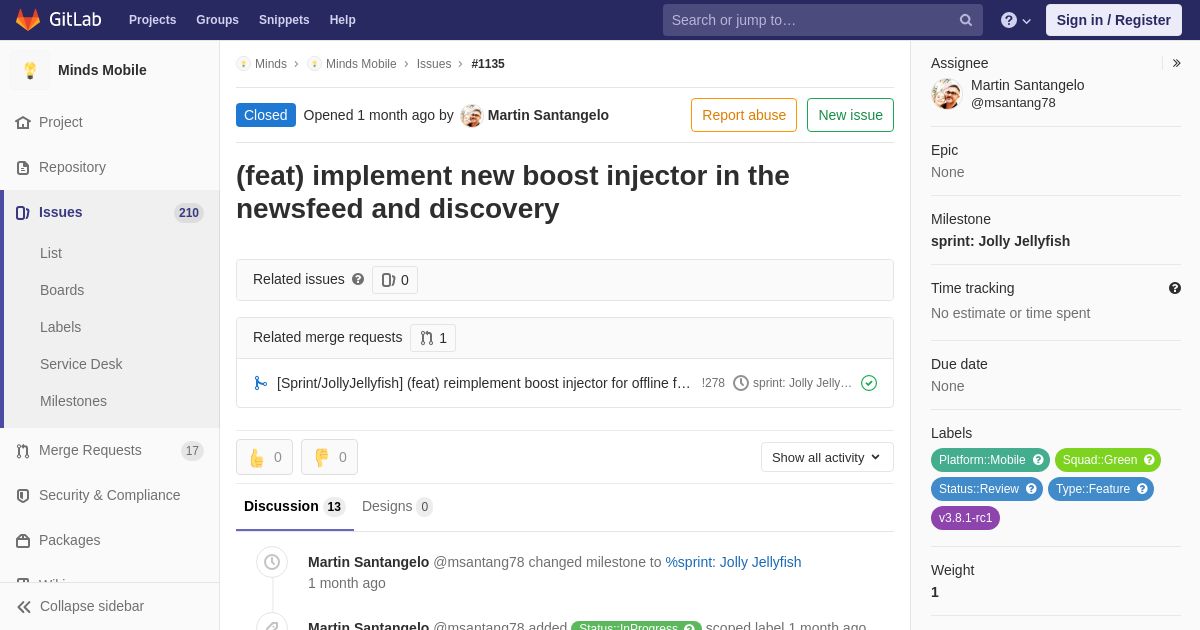Switch to the Designs tab

pos(397,506)
